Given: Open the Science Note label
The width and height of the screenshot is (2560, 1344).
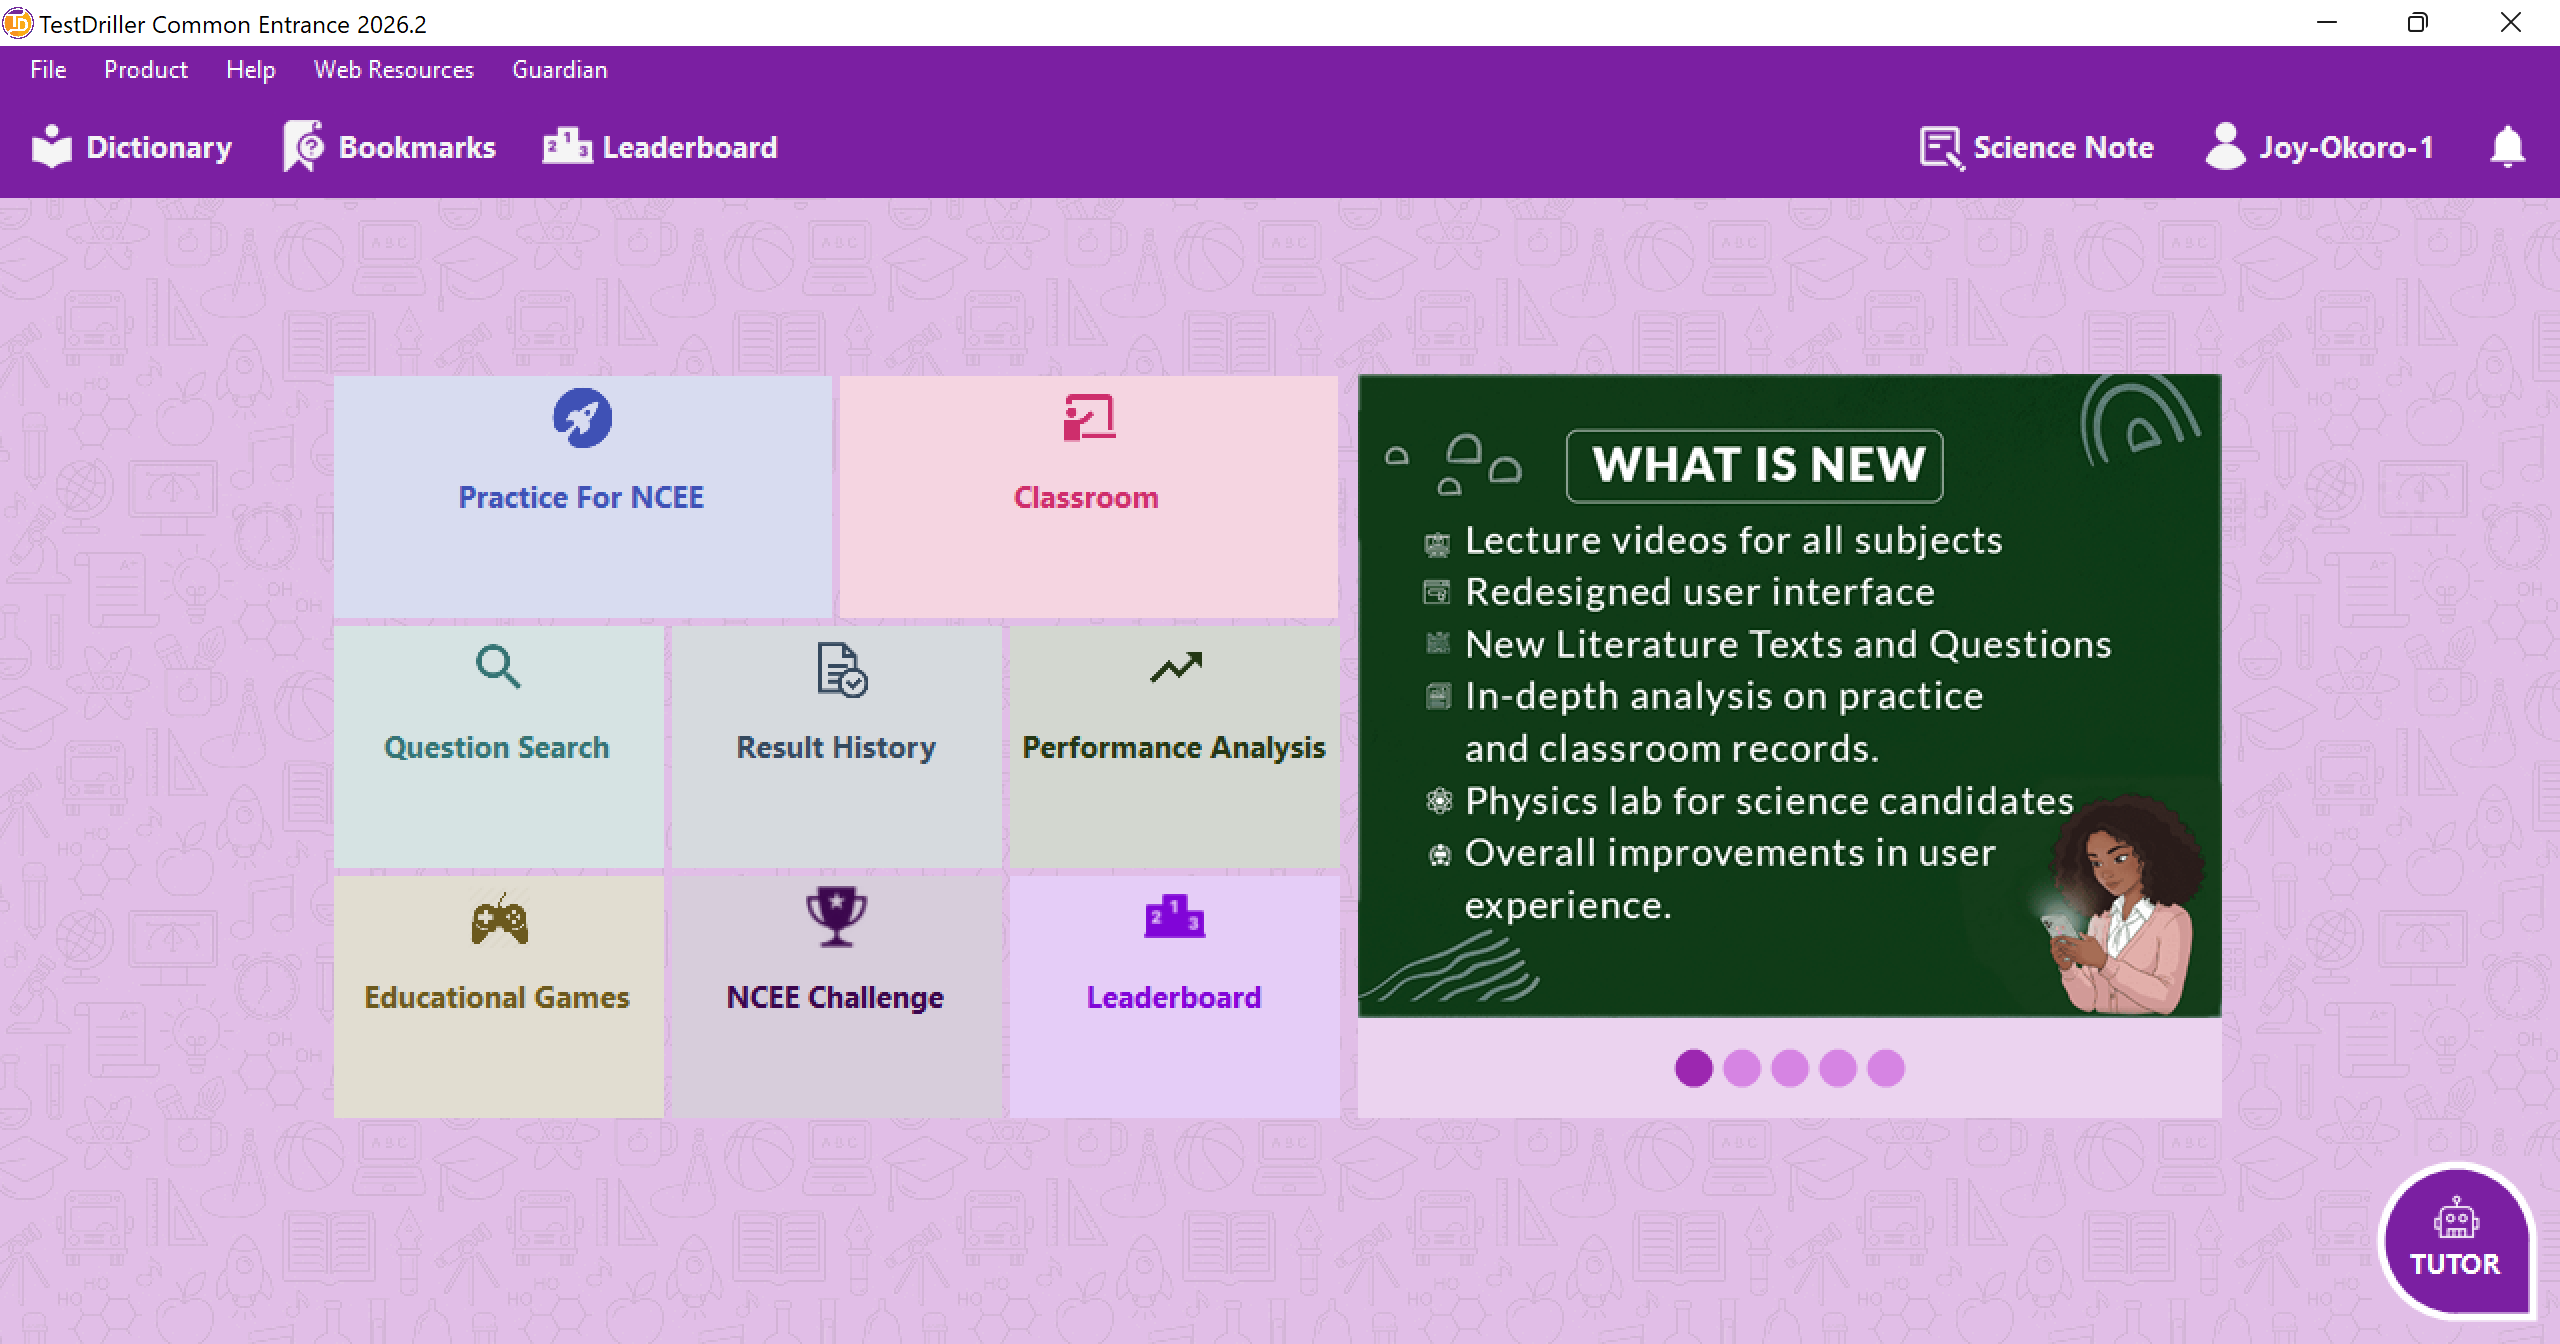Looking at the screenshot, I should pyautogui.click(x=2064, y=148).
